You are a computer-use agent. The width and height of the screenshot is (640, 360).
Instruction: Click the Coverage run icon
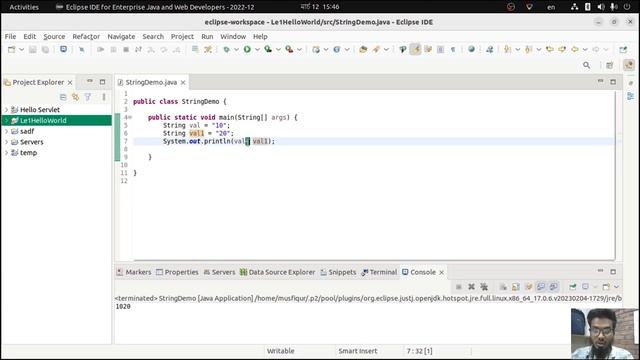(x=268, y=49)
